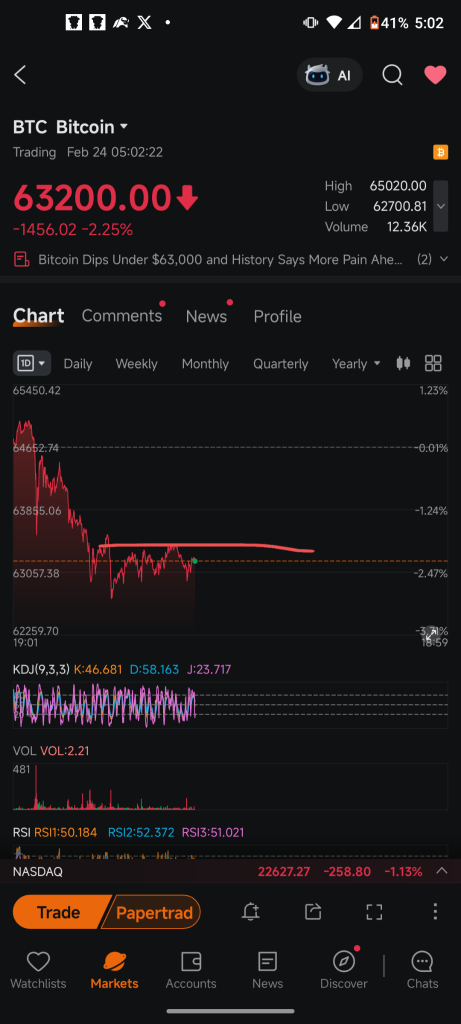The width and height of the screenshot is (461, 1024).
Task: Enter fullscreen chart with brackets icon
Action: (374, 912)
